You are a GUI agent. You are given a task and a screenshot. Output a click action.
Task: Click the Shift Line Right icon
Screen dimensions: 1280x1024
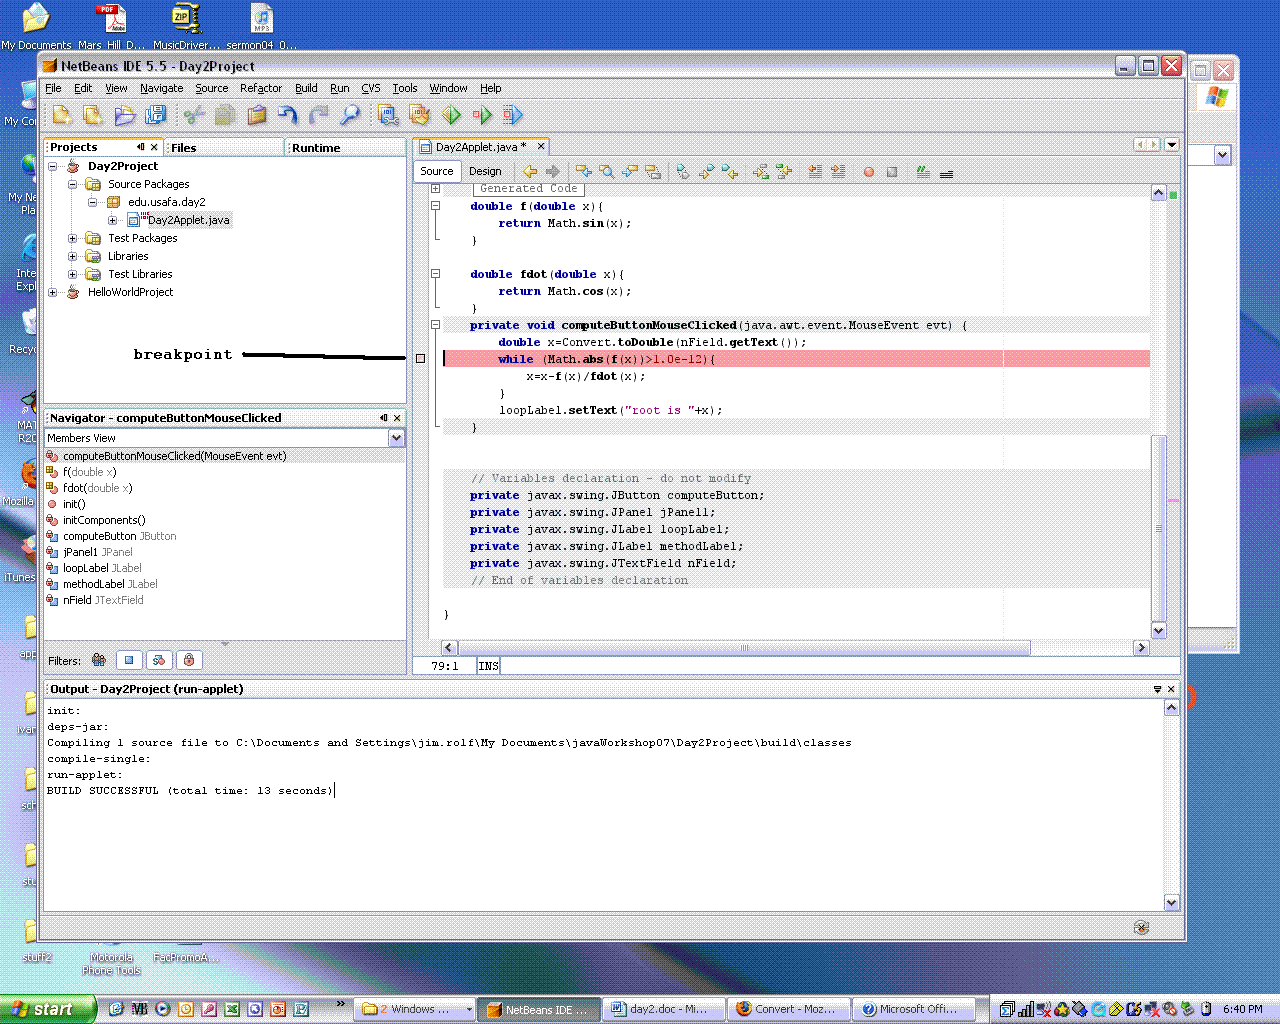click(x=838, y=172)
